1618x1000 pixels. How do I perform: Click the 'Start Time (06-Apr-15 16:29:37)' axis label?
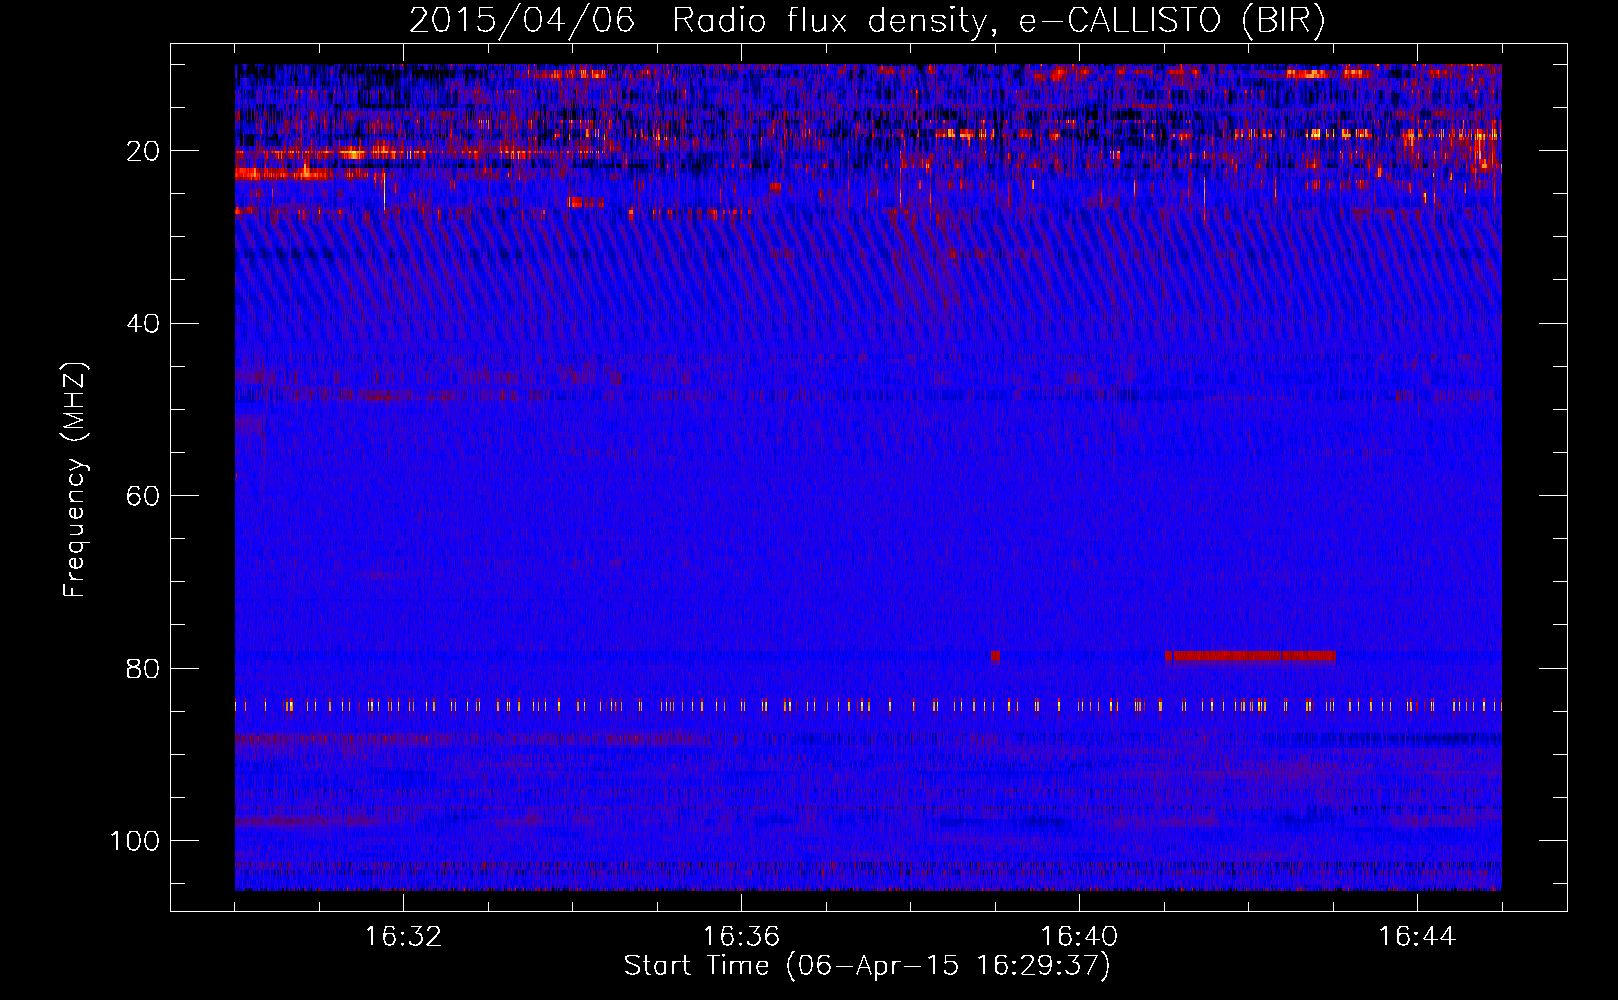(867, 966)
